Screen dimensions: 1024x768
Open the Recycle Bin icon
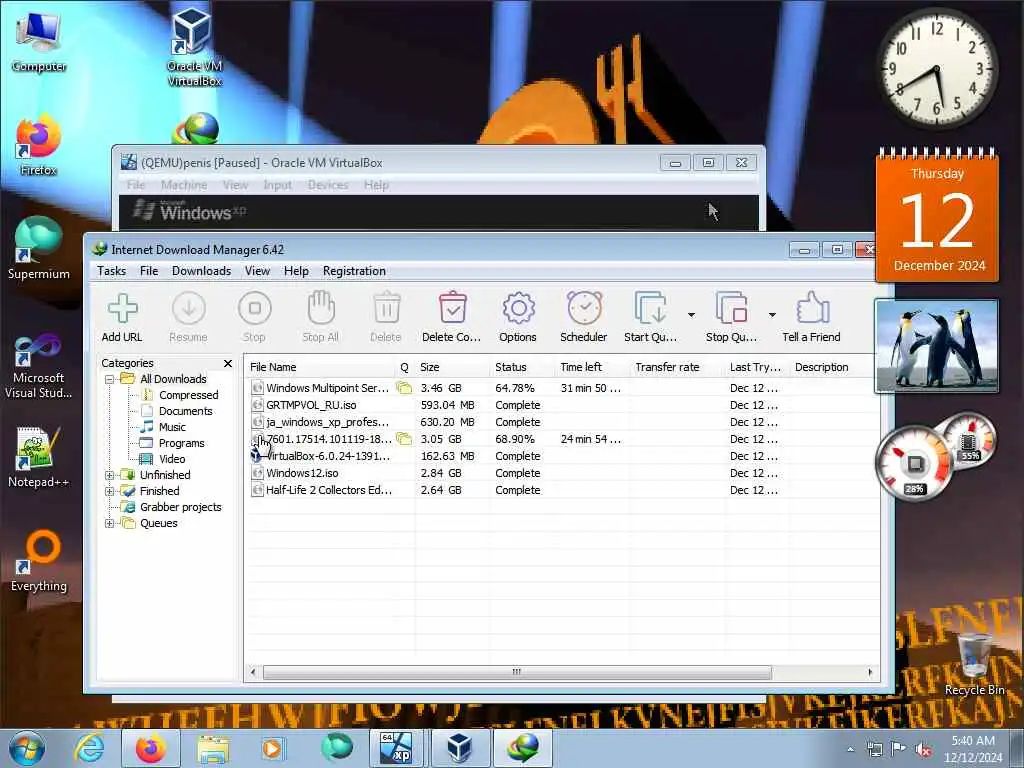[974, 663]
